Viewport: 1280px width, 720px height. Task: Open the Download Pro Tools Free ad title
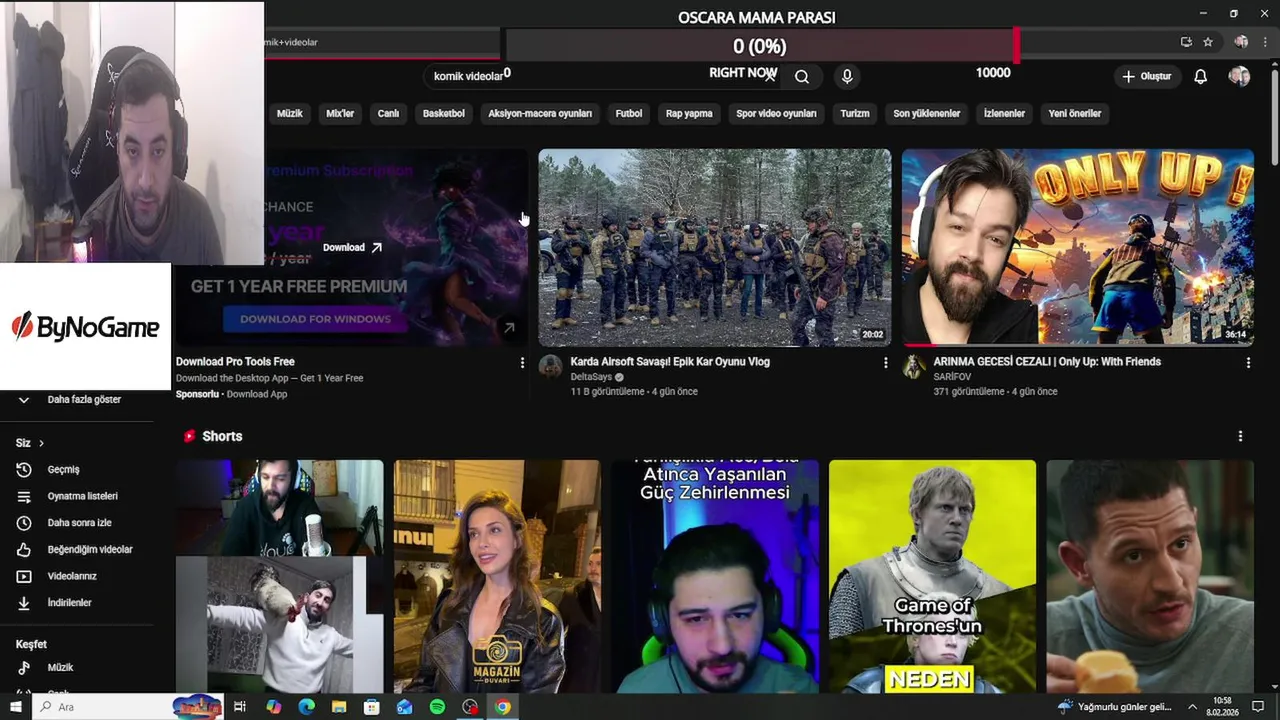click(235, 361)
